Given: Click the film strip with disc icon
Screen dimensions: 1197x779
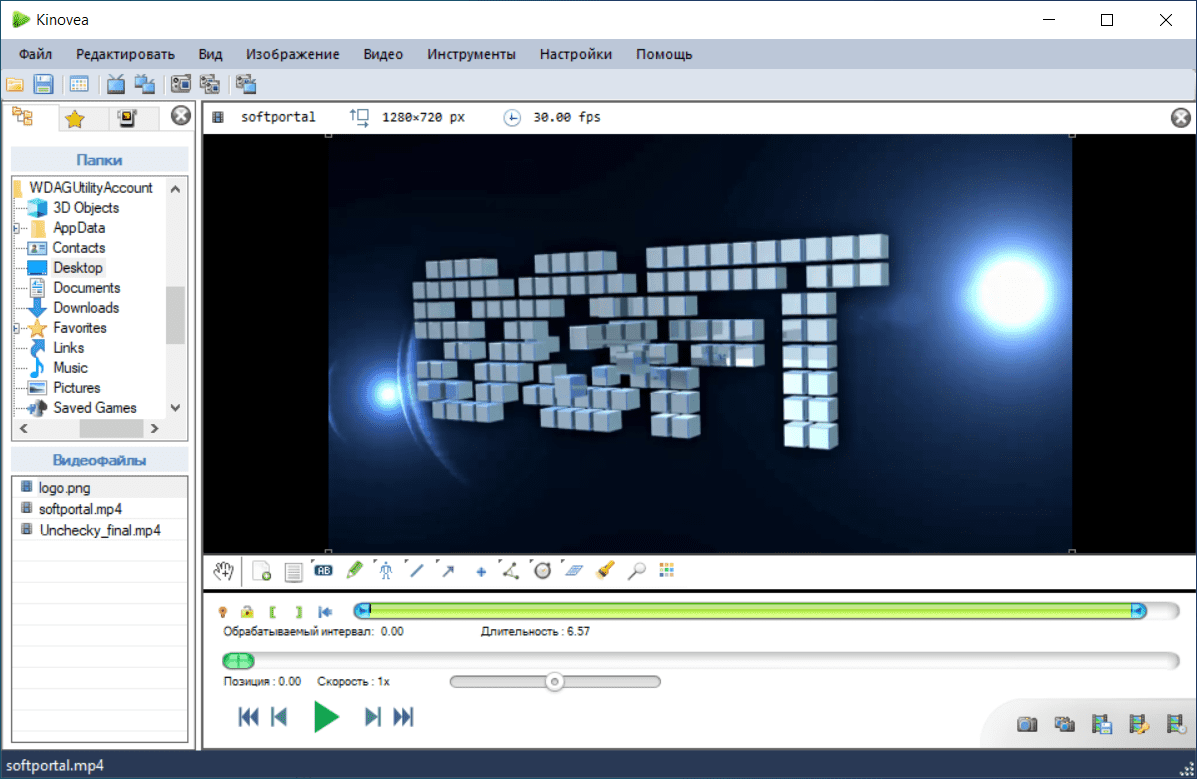Looking at the screenshot, I should (1176, 723).
